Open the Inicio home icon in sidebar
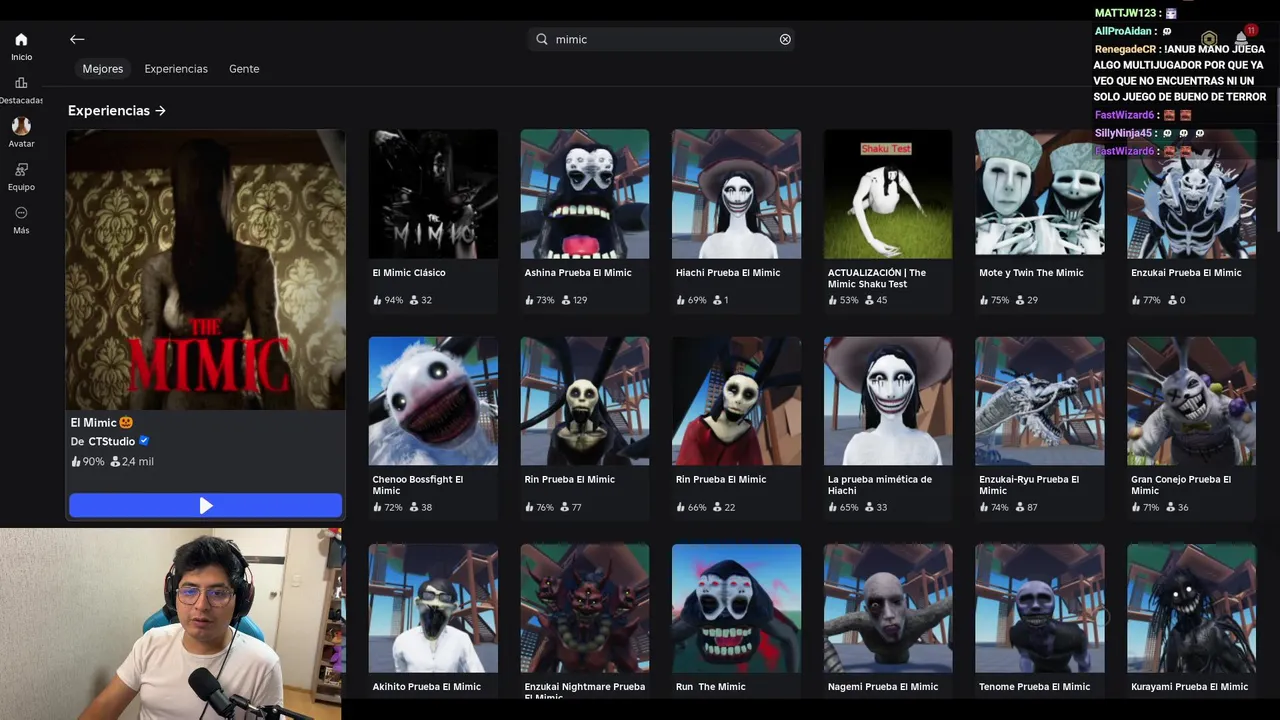This screenshot has height=720, width=1280. point(21,40)
